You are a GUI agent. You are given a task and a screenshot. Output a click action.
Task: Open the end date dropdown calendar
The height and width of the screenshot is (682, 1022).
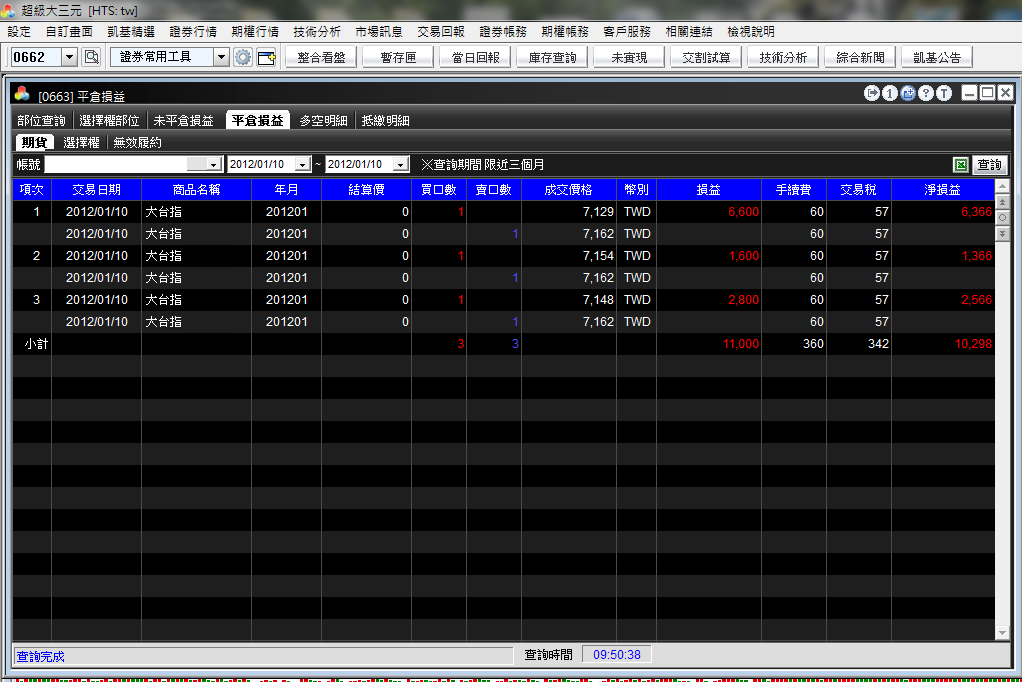401,165
